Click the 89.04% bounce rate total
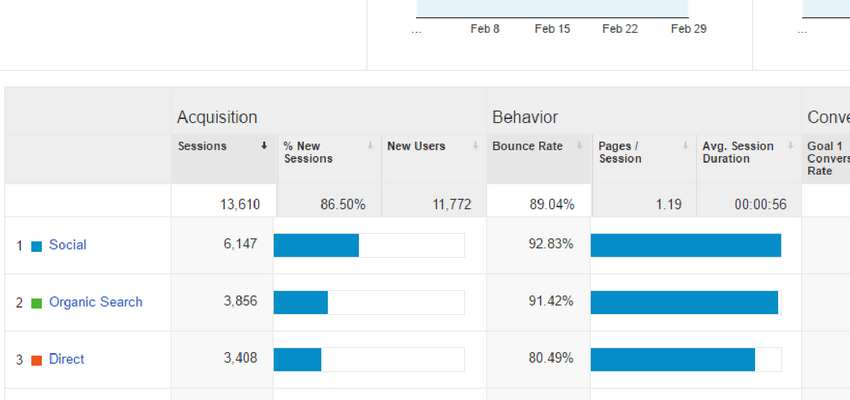 point(552,205)
